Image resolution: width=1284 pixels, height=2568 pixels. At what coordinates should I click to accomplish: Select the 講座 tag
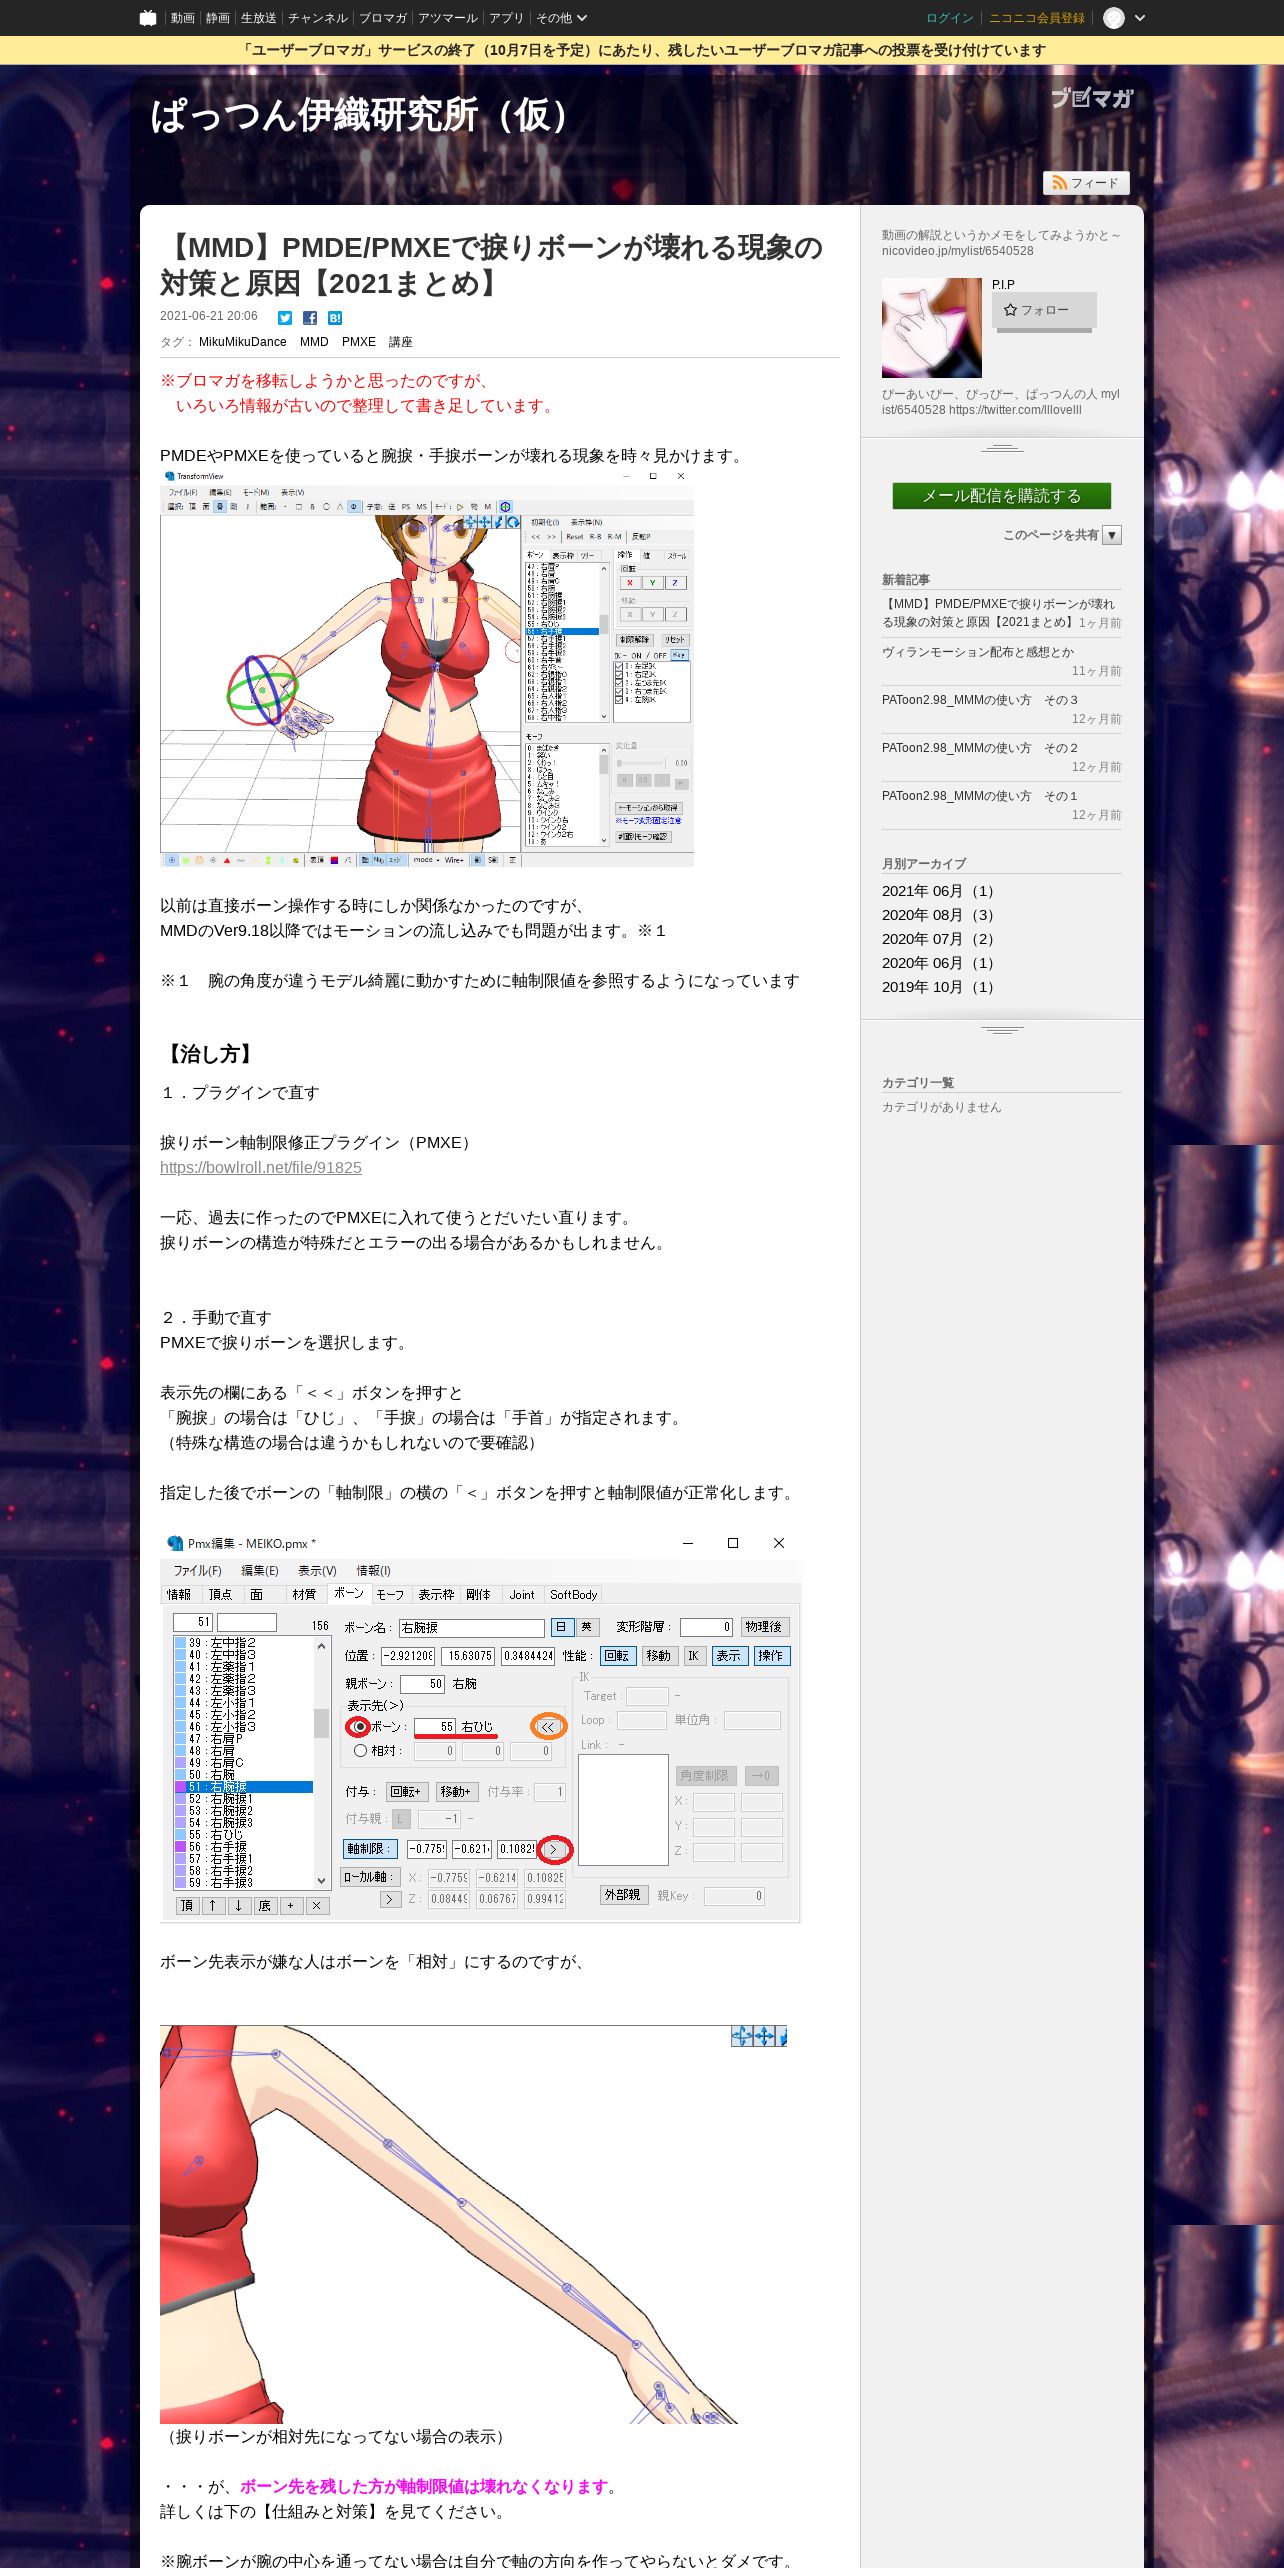(401, 342)
